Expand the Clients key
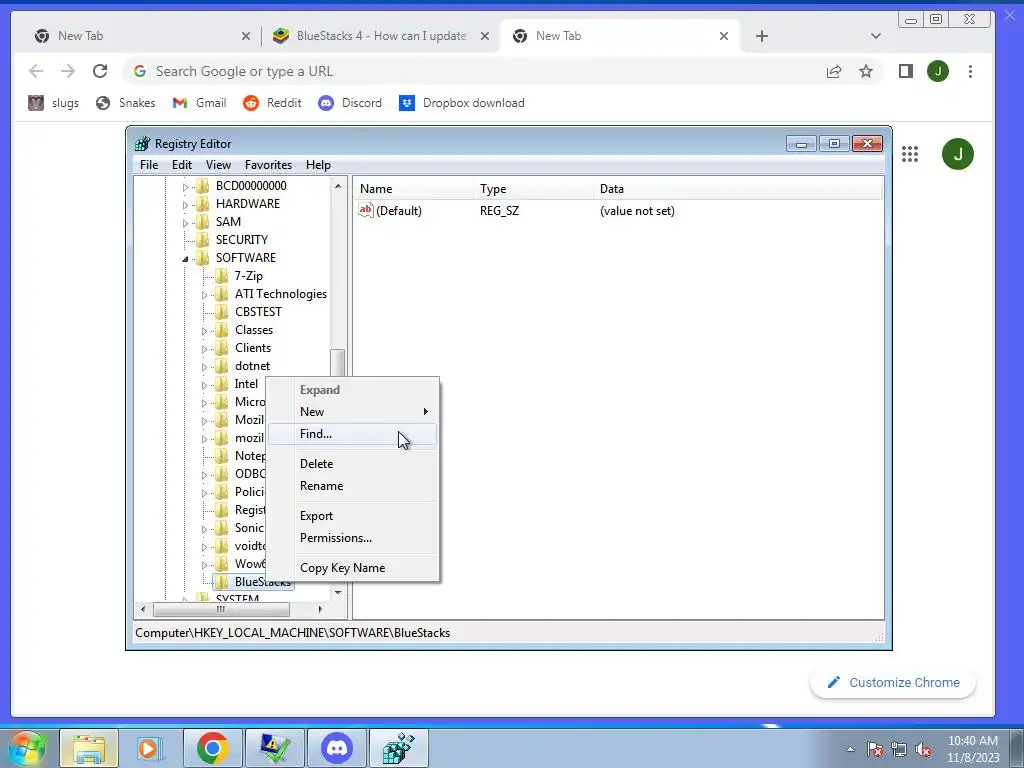 point(204,349)
